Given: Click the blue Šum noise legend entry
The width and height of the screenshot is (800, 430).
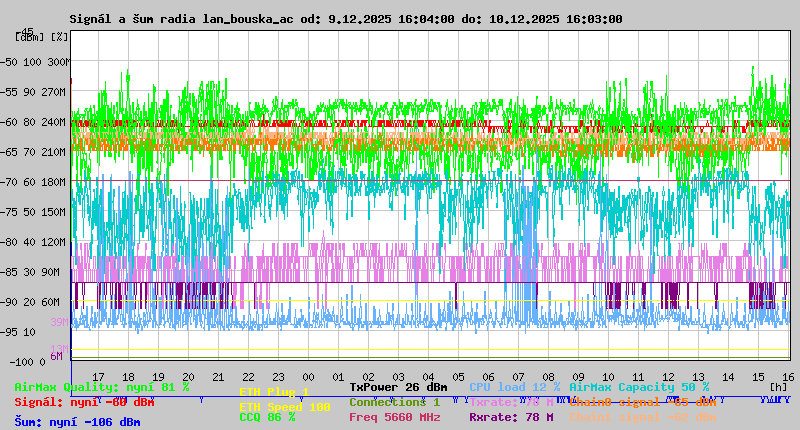Looking at the screenshot, I should point(76,422).
